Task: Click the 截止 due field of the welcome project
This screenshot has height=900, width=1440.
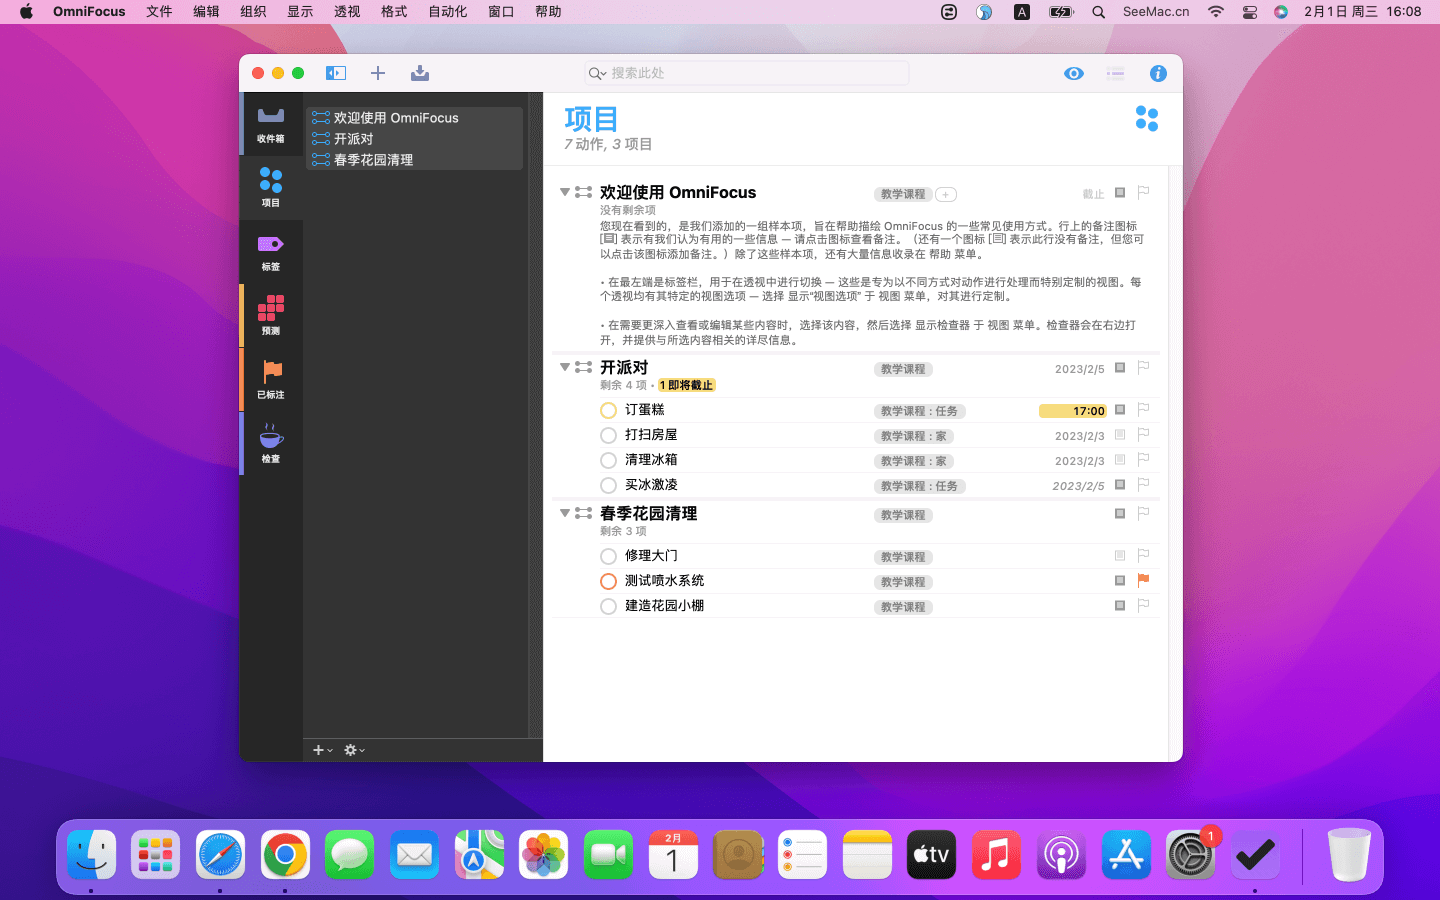Action: point(1093,194)
